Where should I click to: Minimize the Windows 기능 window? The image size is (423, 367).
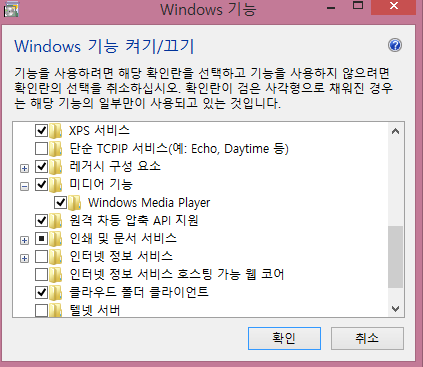pos(331,7)
